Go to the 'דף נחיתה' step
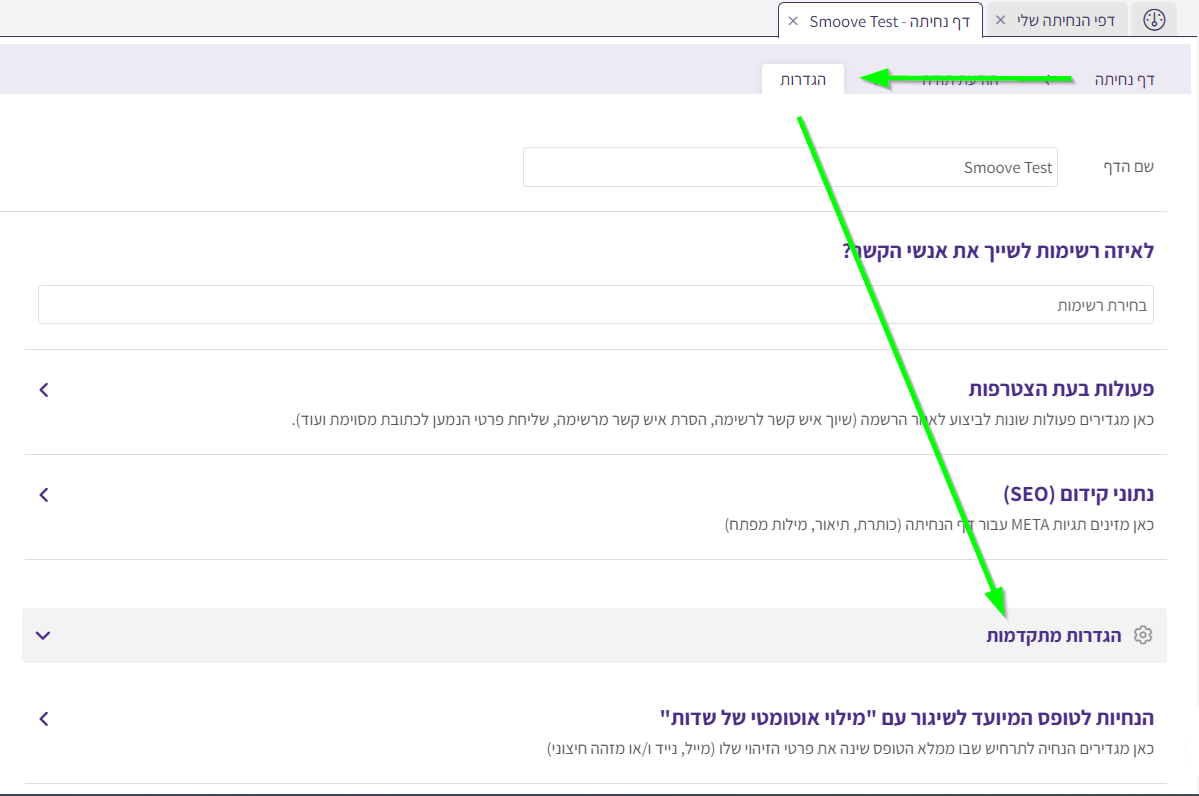 coord(1123,79)
